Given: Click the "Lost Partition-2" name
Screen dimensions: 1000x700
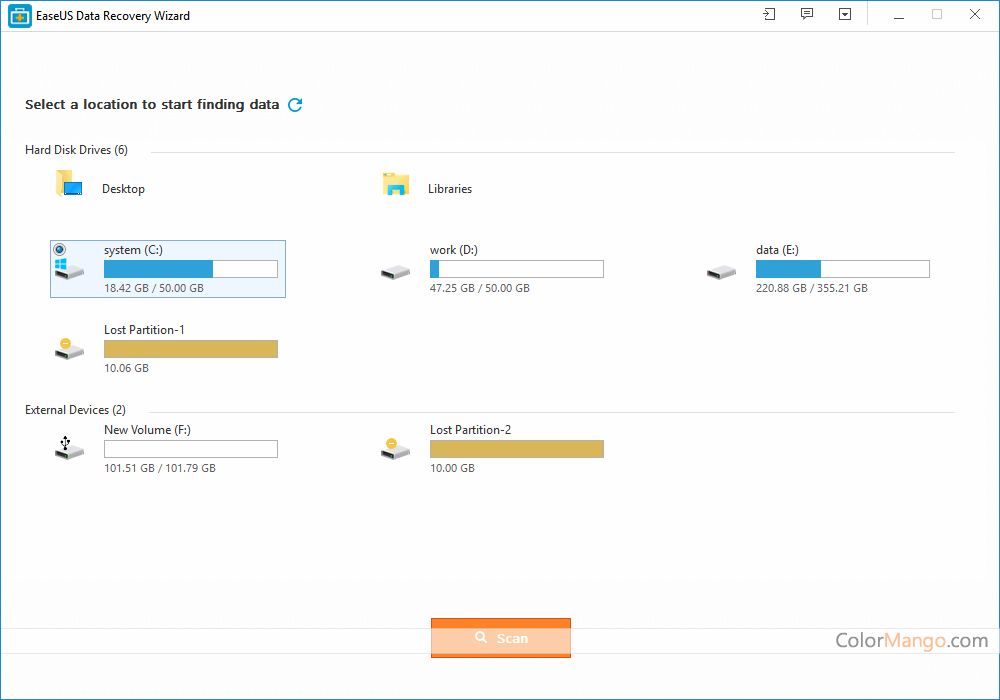Looking at the screenshot, I should (470, 430).
